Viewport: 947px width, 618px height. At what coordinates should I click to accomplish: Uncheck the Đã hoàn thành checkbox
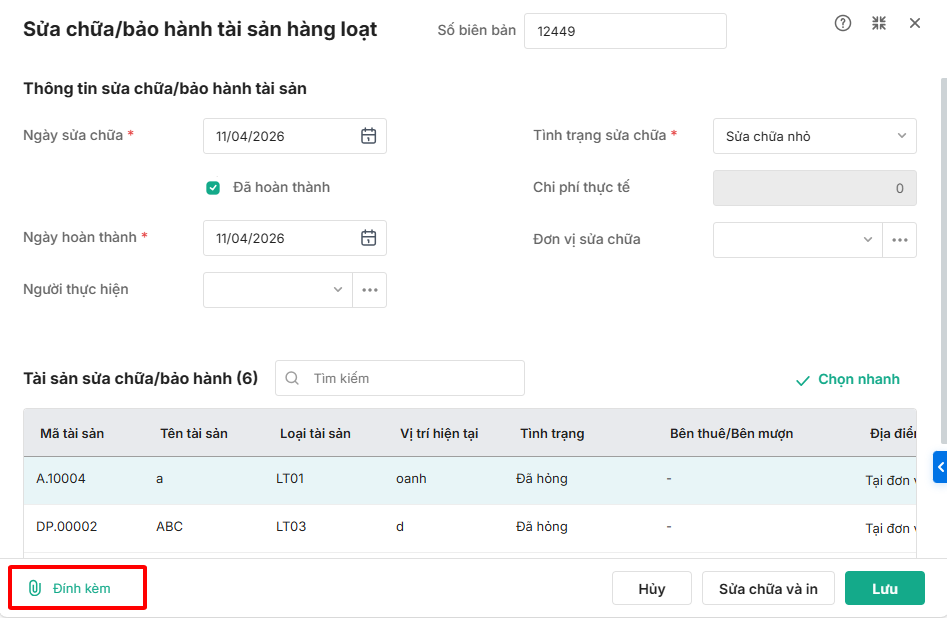(x=213, y=187)
